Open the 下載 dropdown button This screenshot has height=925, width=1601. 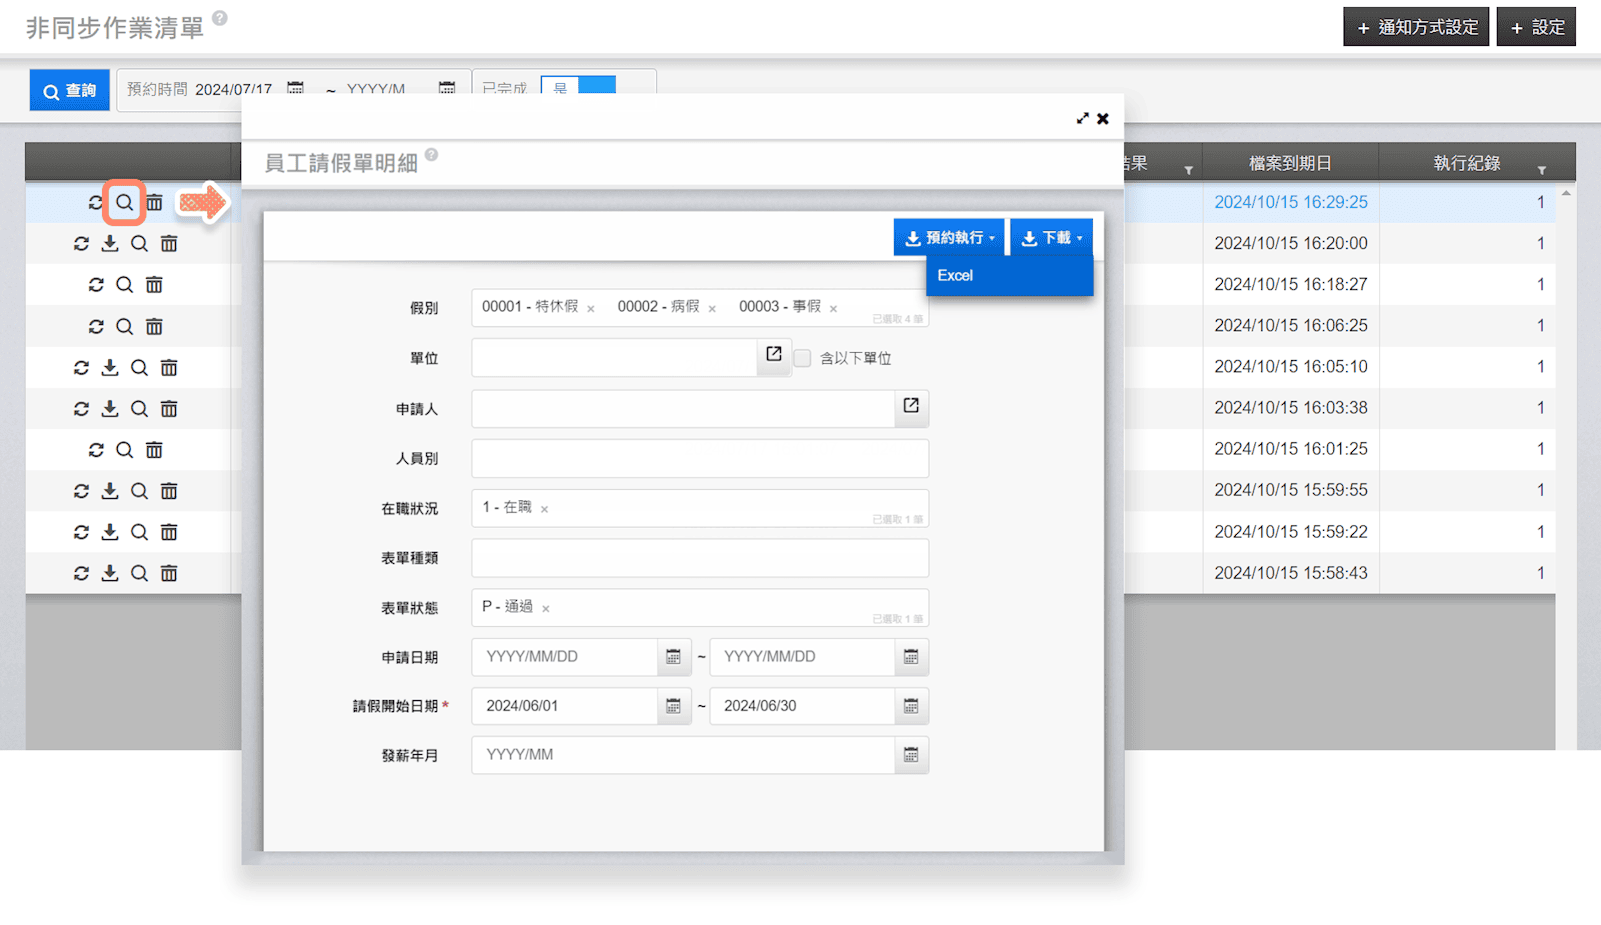1051,238
